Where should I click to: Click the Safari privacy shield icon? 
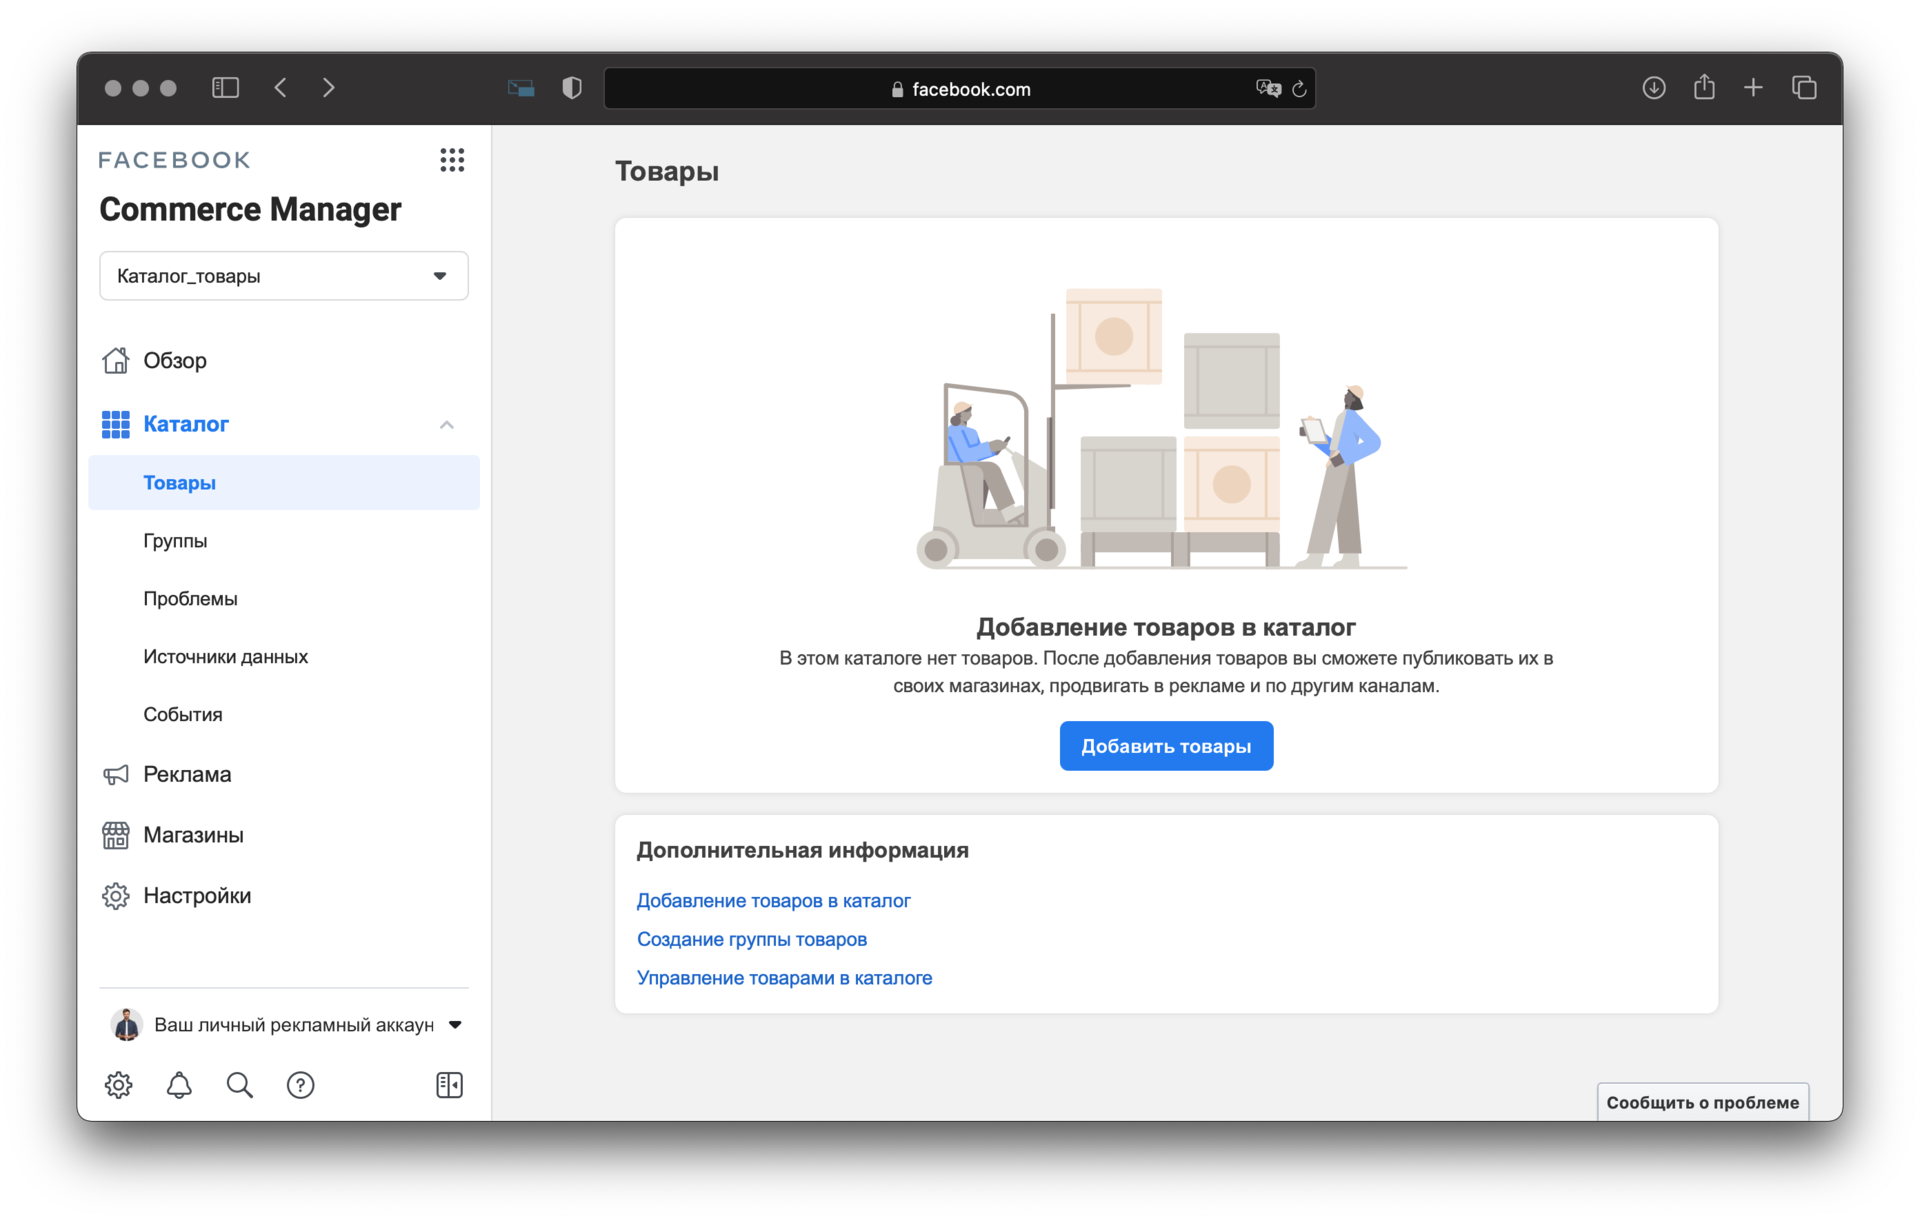(x=572, y=88)
